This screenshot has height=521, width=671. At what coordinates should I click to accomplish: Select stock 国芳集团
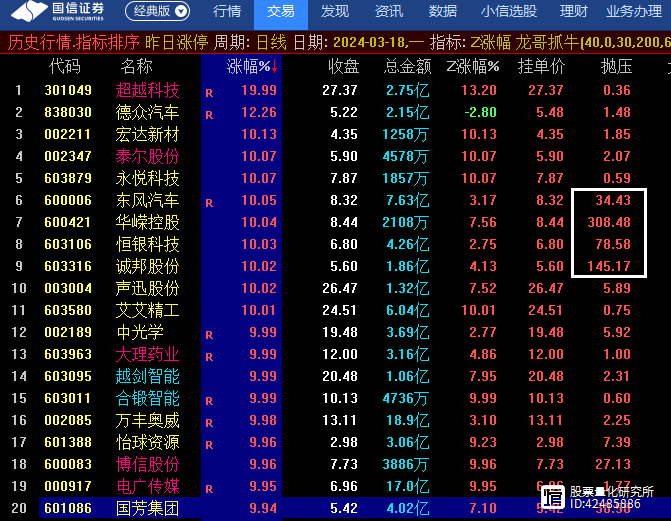pos(147,509)
